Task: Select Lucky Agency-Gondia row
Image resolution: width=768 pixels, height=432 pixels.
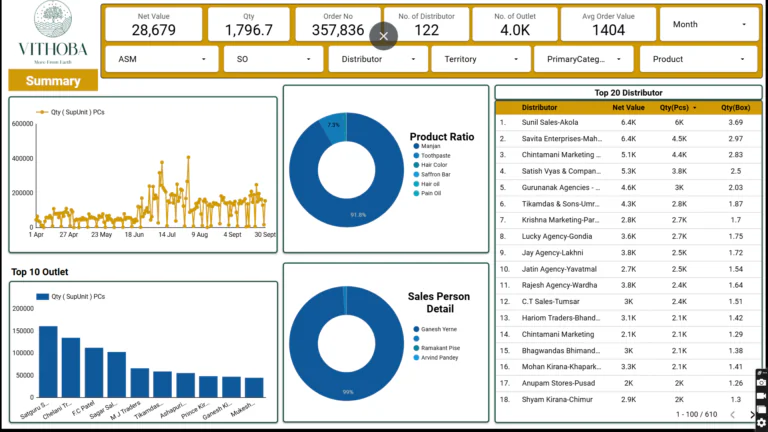Action: (628, 236)
